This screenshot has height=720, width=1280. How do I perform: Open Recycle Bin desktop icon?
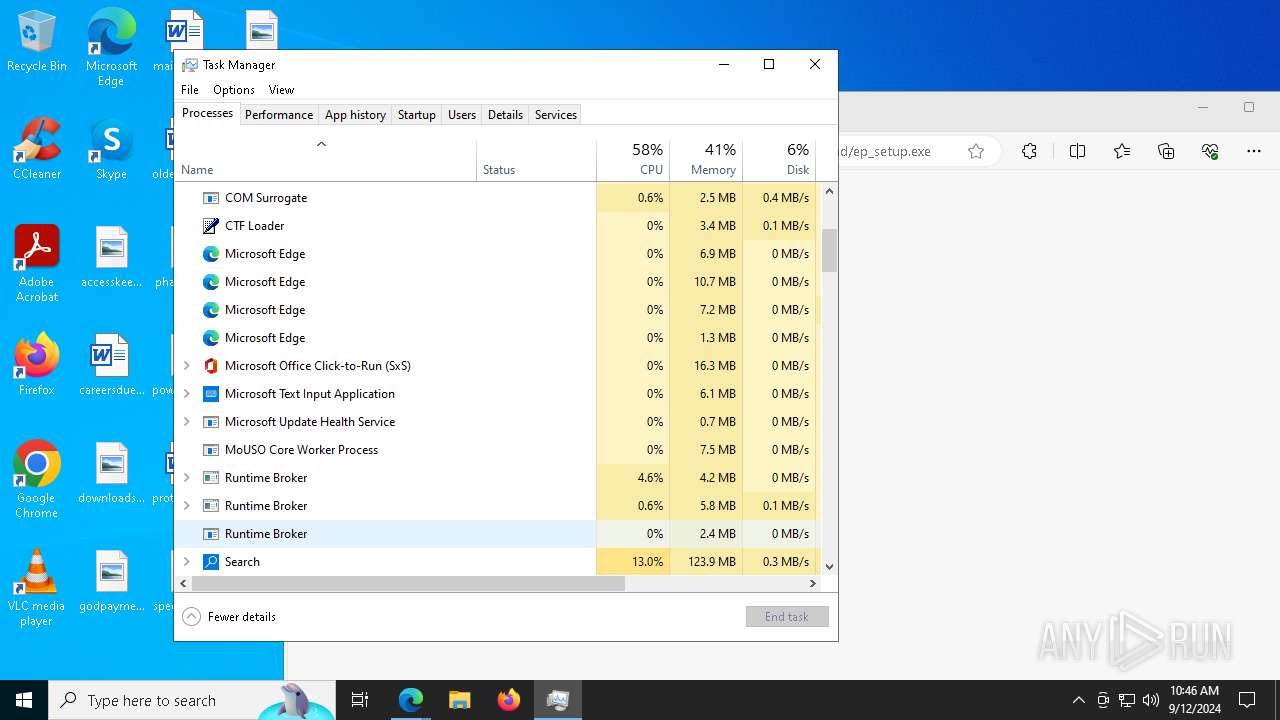[x=37, y=42]
